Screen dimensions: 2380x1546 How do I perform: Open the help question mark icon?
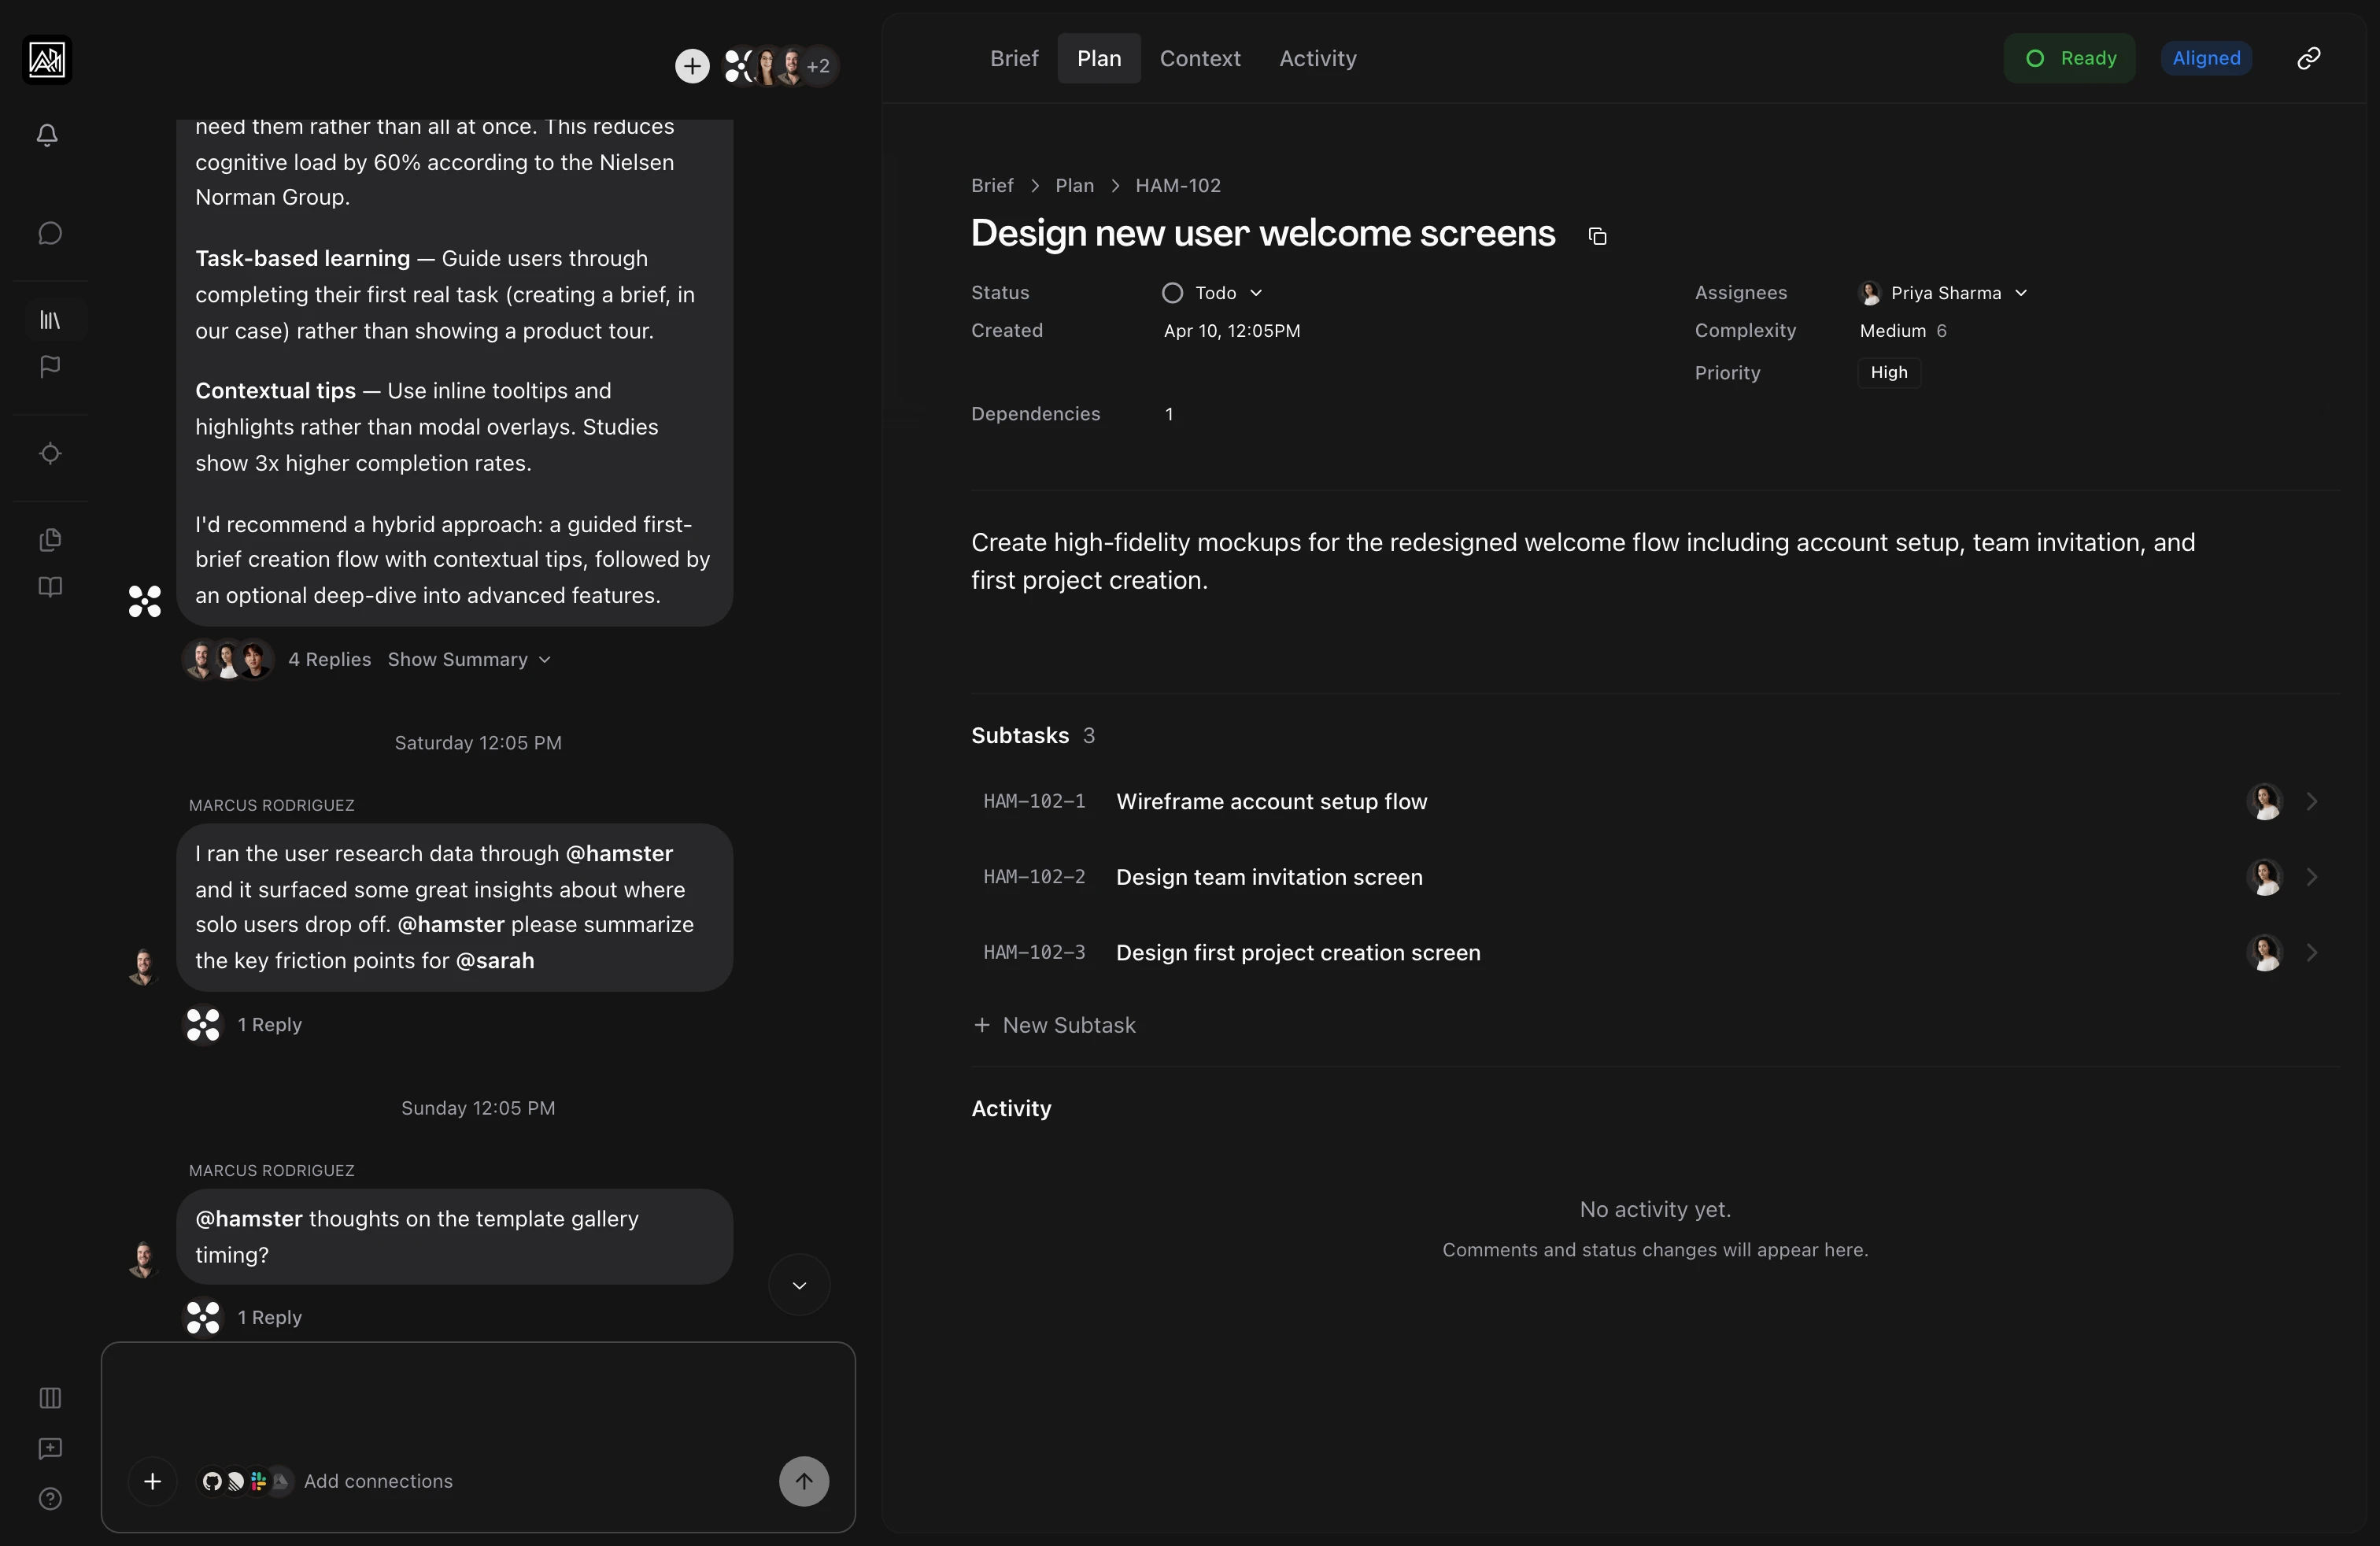pos(50,1498)
